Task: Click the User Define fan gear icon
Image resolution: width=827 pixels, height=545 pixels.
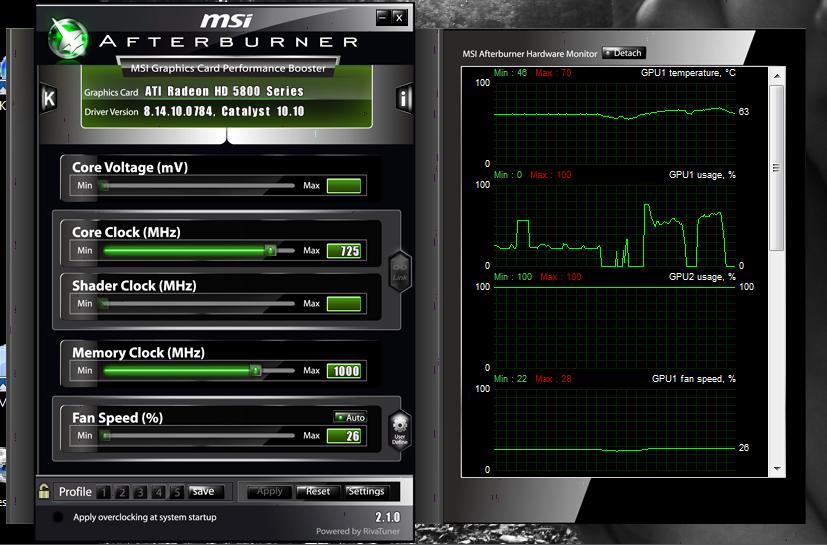Action: 399,429
